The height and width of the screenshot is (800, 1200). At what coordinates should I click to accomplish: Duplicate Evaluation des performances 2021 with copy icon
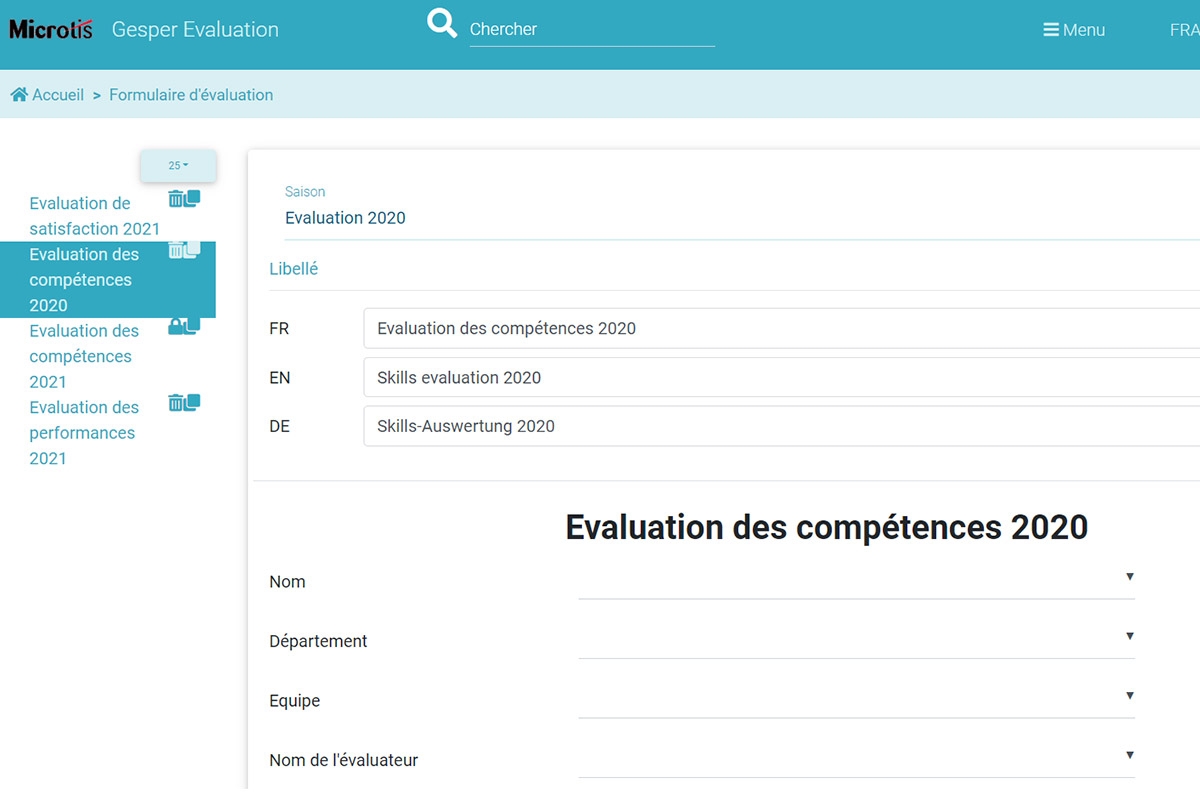coord(192,402)
